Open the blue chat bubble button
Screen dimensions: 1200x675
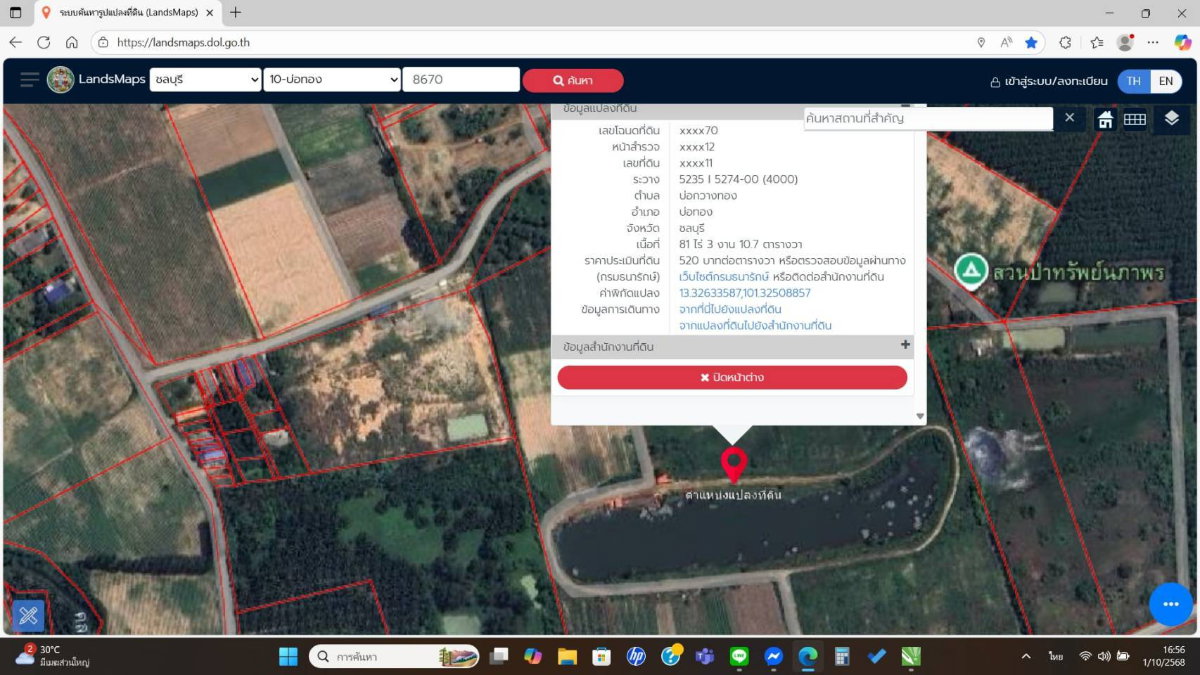click(1170, 604)
